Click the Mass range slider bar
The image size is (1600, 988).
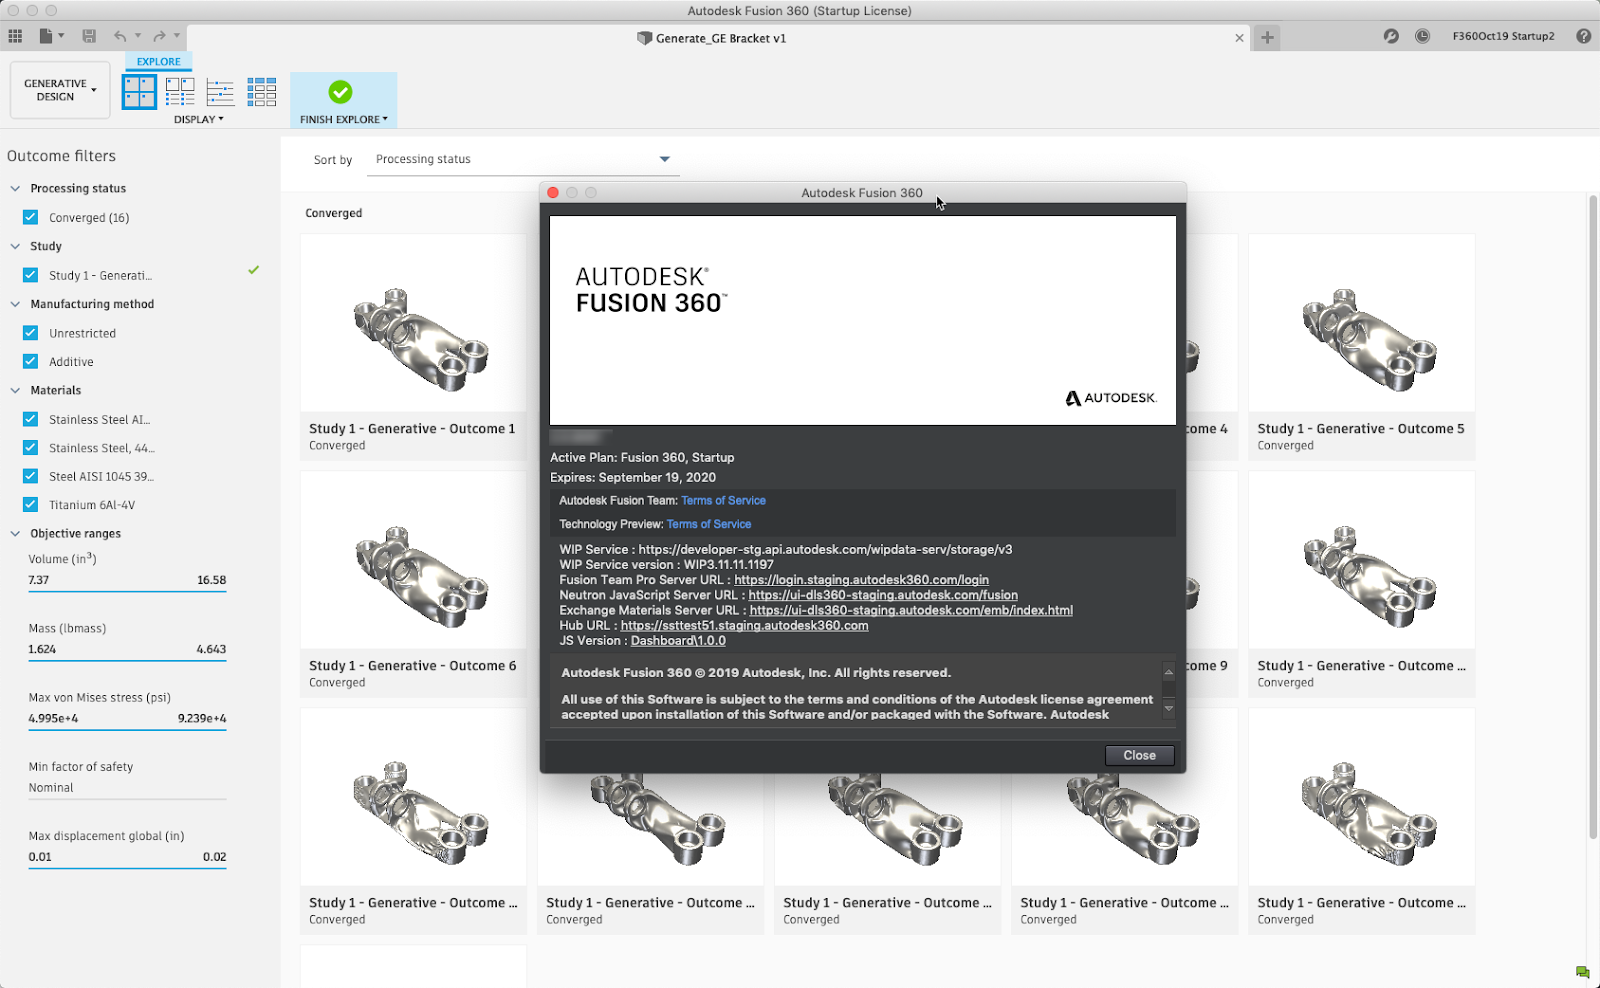click(x=127, y=661)
